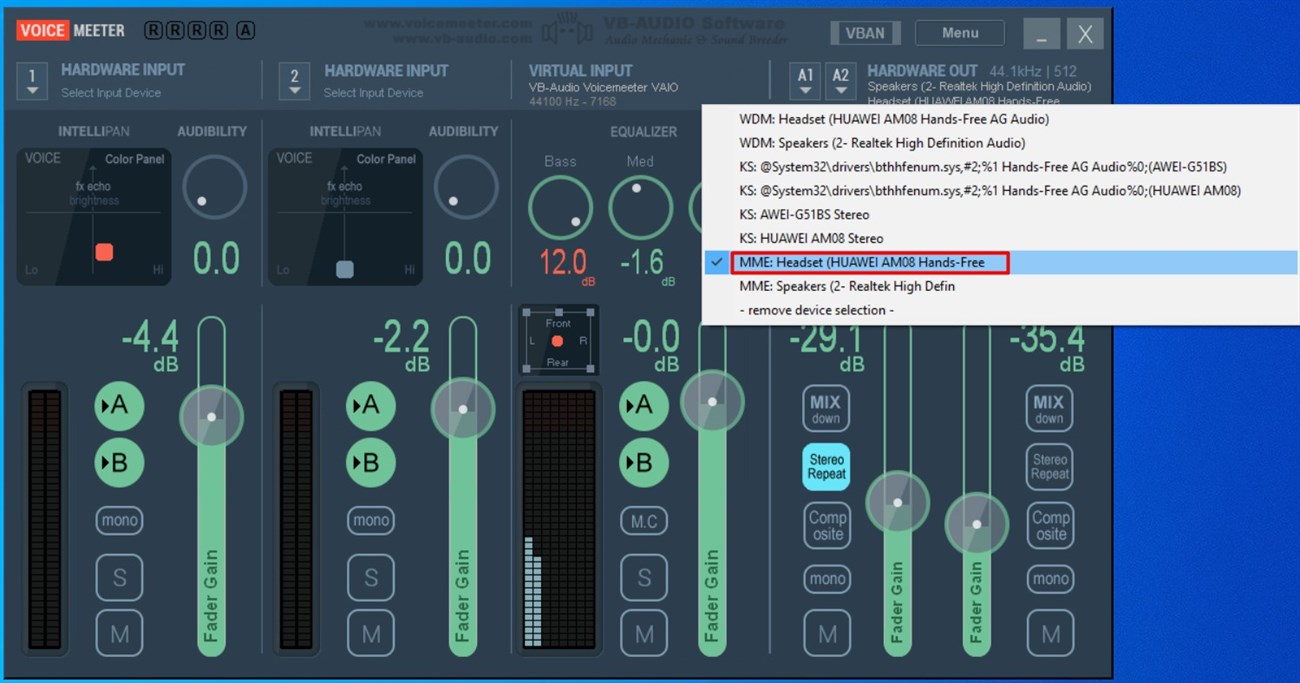Screen dimensions: 1300x683
Task: Mute the A2 output bus
Action: (1050, 634)
